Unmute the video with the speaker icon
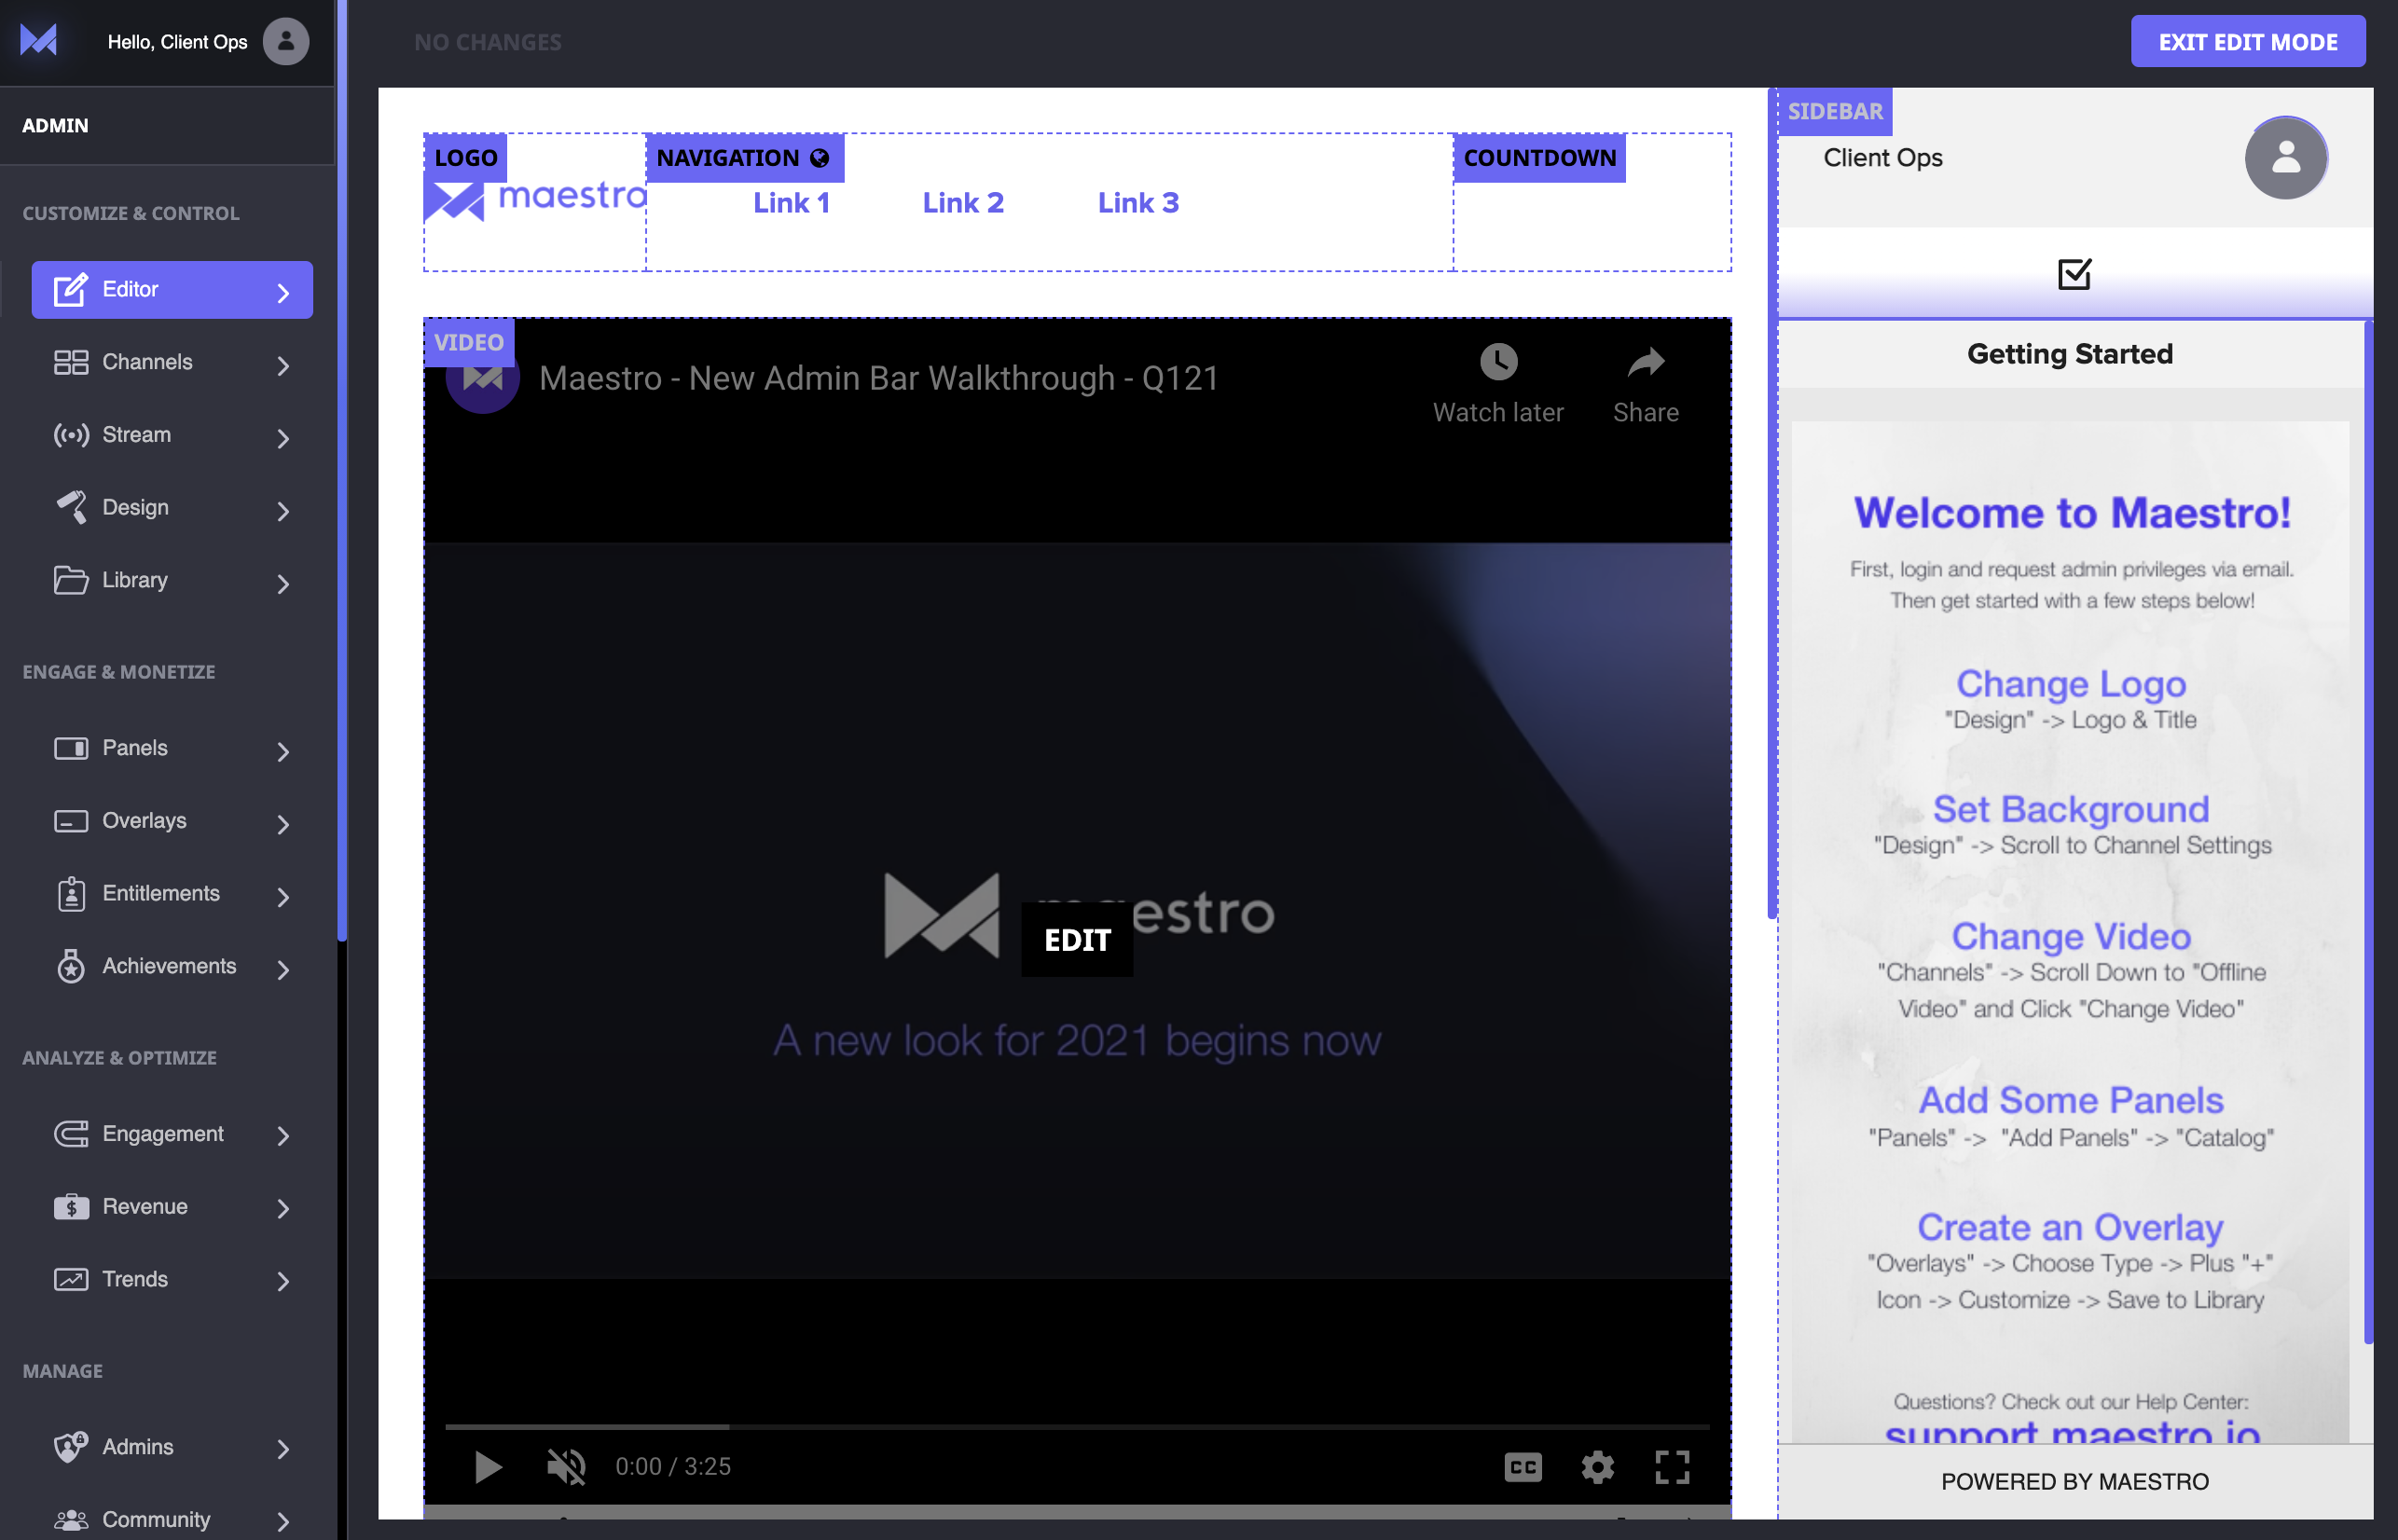 point(566,1467)
